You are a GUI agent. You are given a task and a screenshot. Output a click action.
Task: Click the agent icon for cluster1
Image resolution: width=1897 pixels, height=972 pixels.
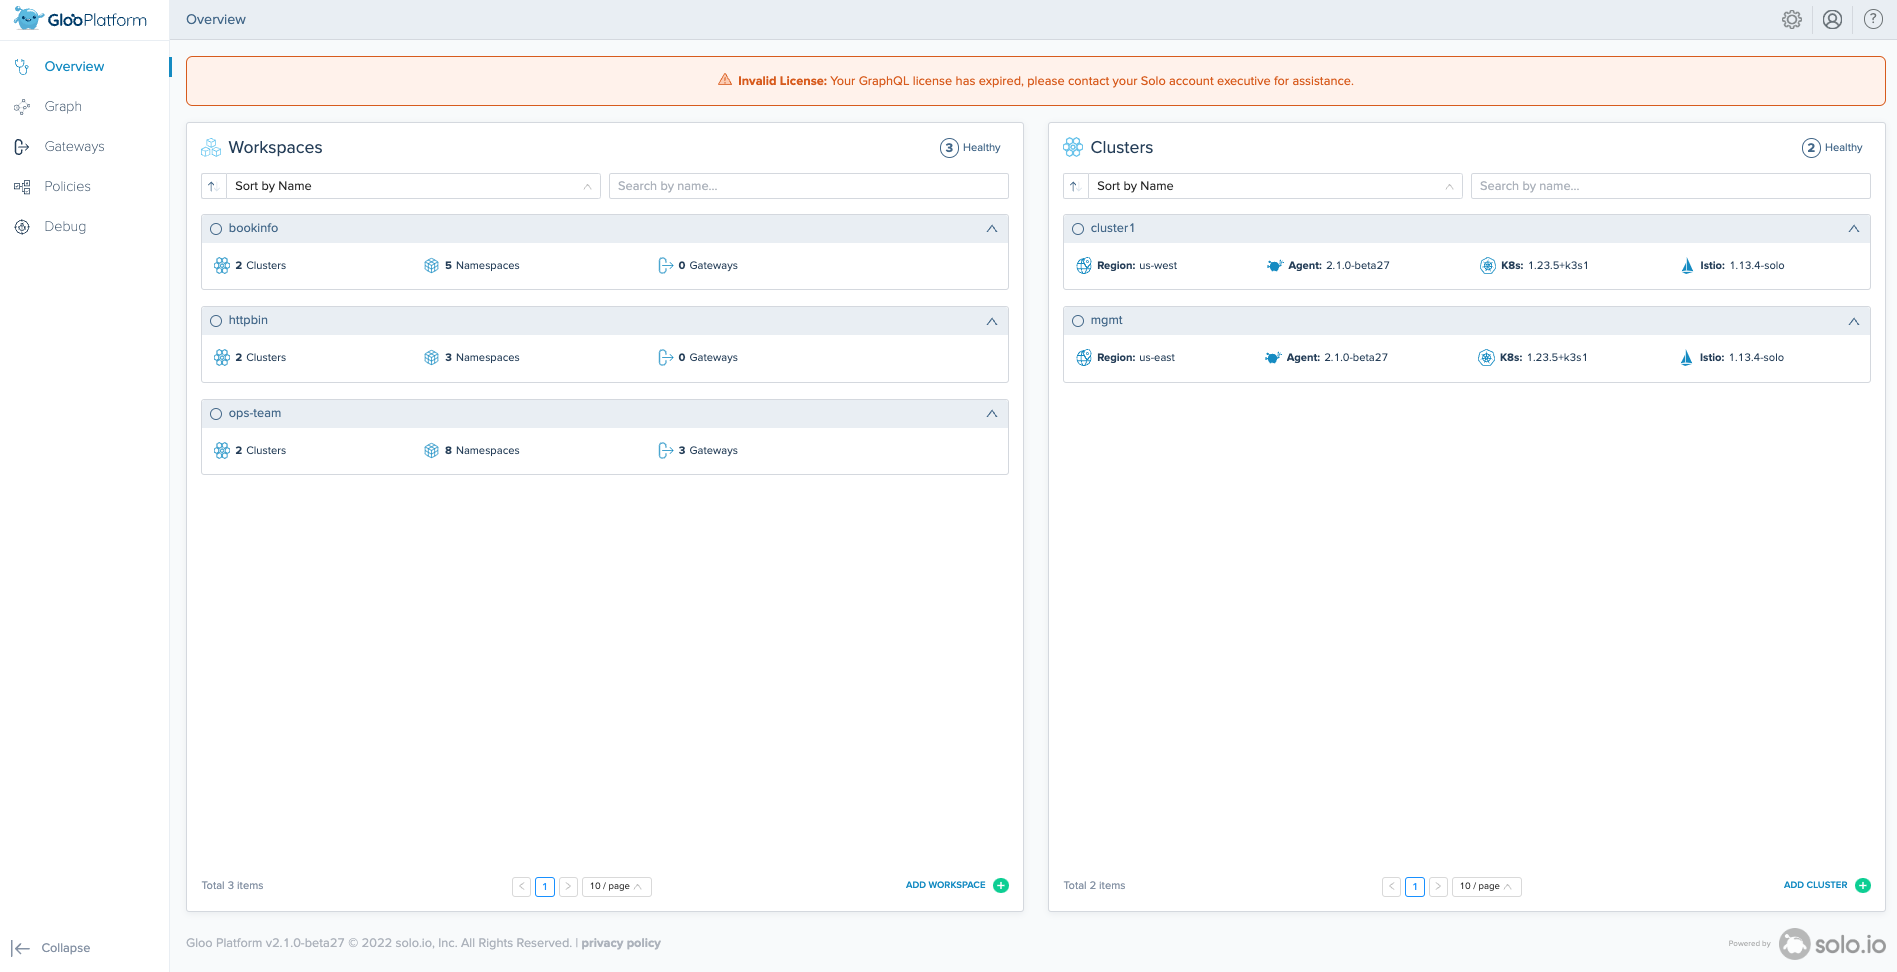[x=1275, y=265]
